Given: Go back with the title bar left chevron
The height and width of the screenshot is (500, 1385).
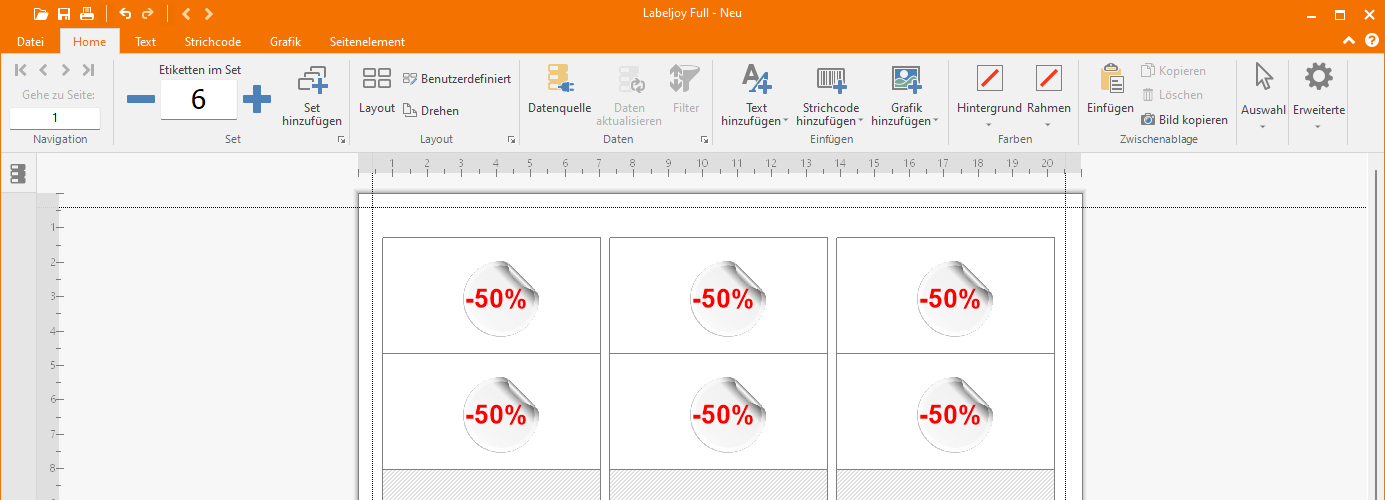Looking at the screenshot, I should 186,14.
